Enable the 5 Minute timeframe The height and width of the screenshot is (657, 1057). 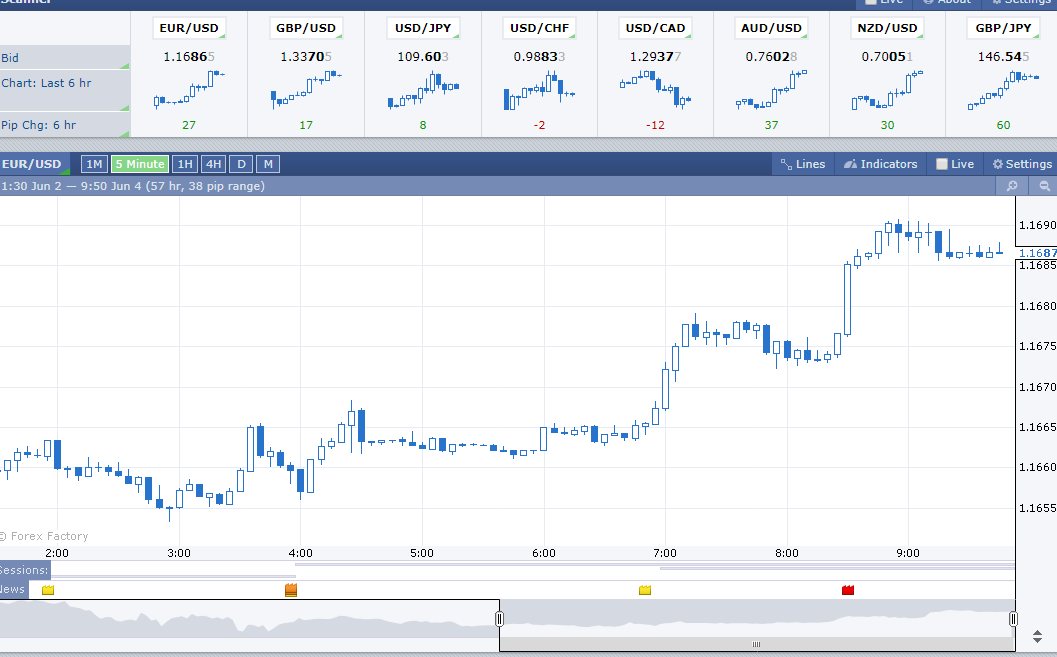[x=140, y=163]
